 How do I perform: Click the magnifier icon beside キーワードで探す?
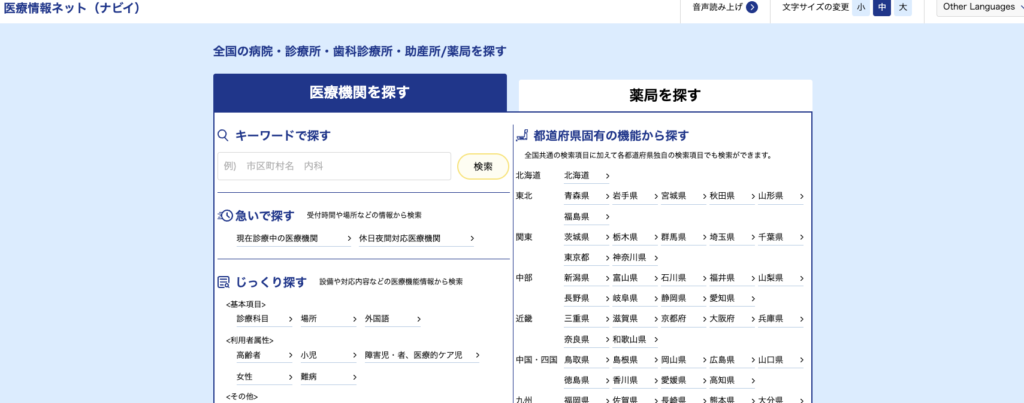tap(224, 136)
